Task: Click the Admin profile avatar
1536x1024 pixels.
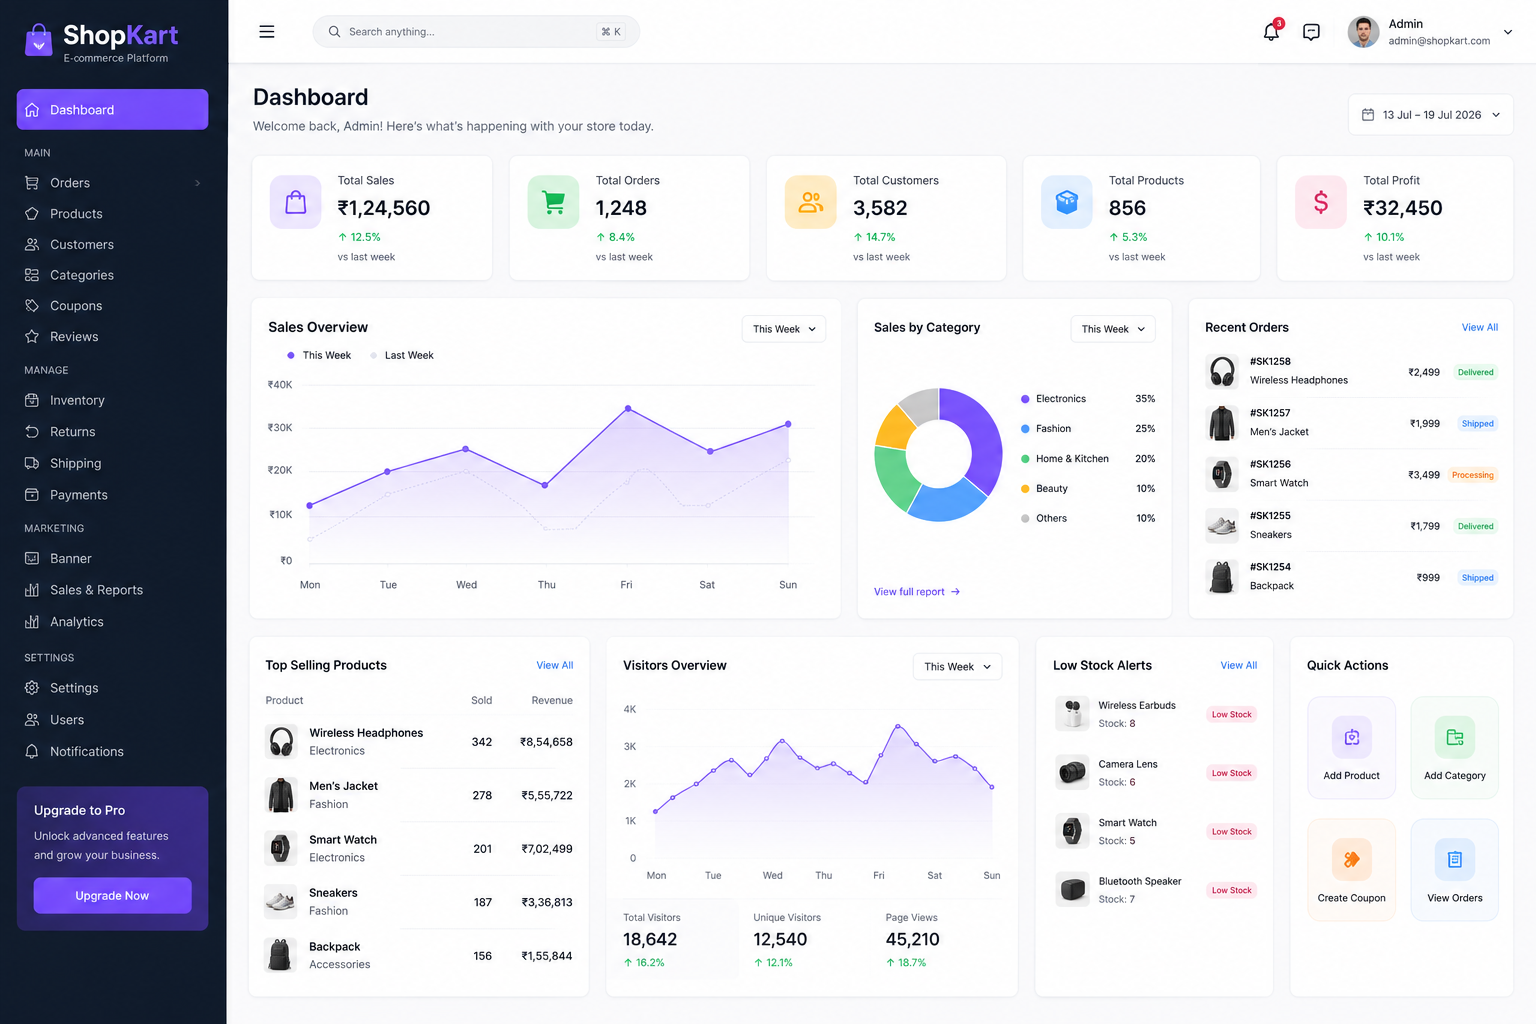Action: 1363,32
